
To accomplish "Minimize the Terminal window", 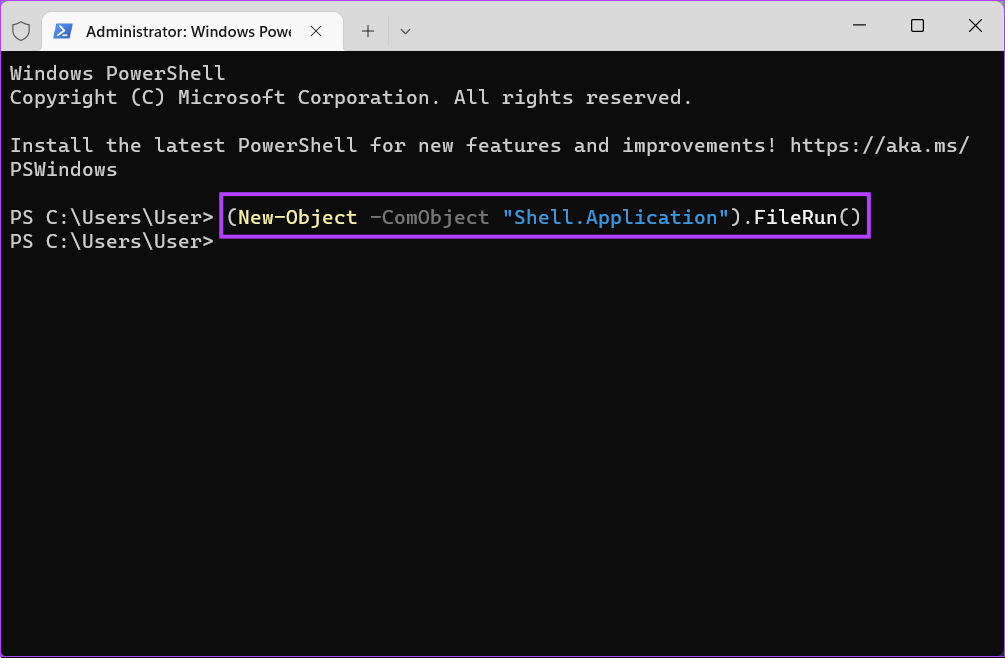I will 860,26.
